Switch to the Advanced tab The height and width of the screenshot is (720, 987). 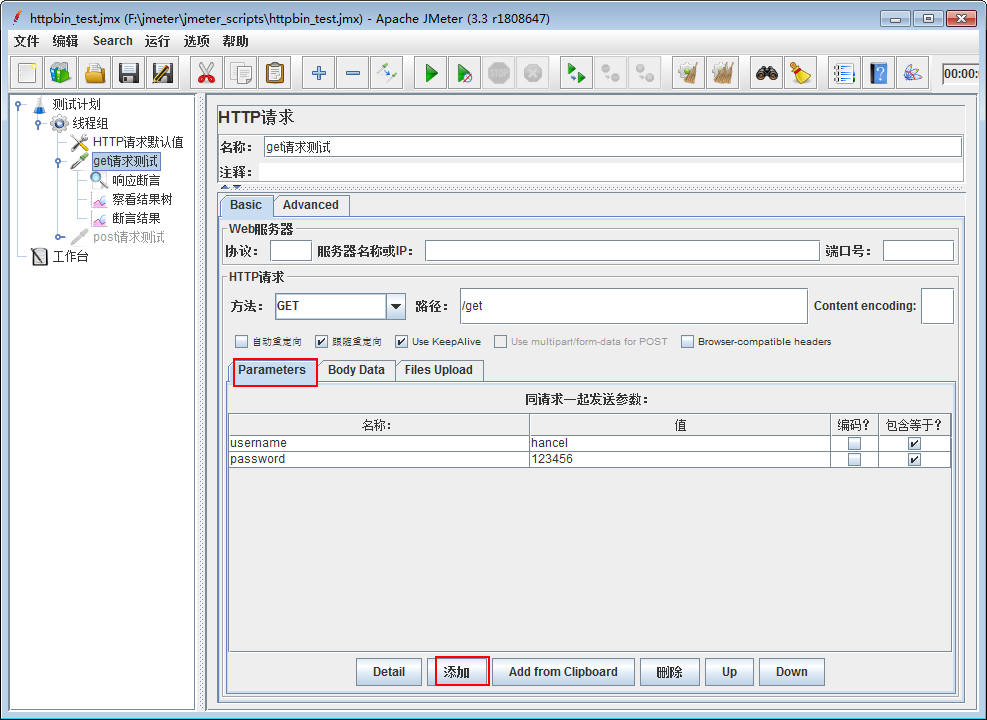tap(311, 205)
